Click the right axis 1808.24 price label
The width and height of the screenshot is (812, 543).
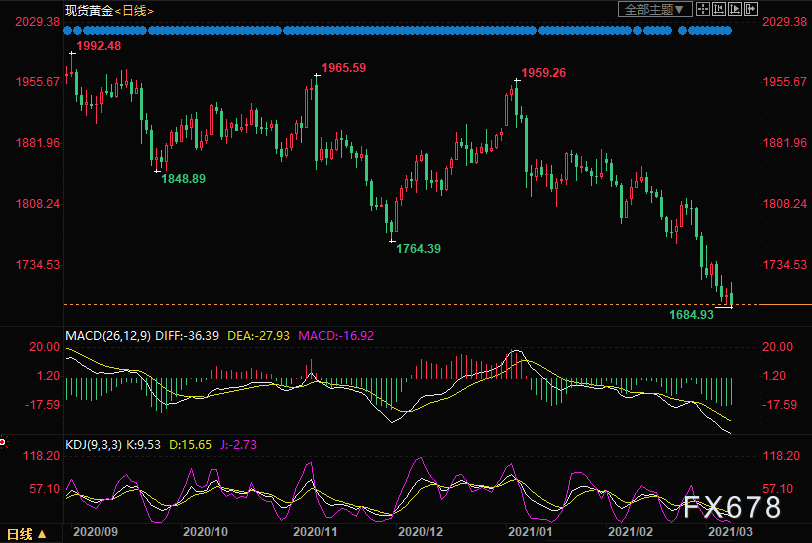[785, 204]
